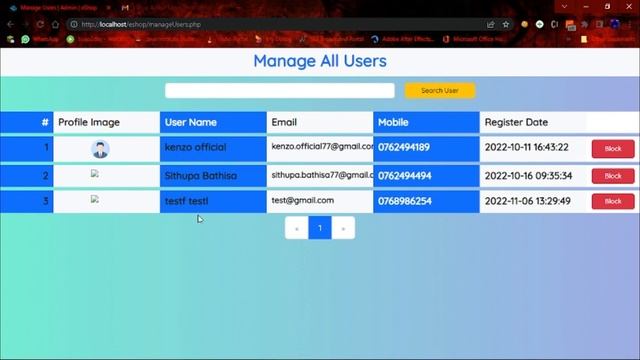Switch to Gmail browser tab
The width and height of the screenshot is (640, 360).
click(x=125, y=7)
